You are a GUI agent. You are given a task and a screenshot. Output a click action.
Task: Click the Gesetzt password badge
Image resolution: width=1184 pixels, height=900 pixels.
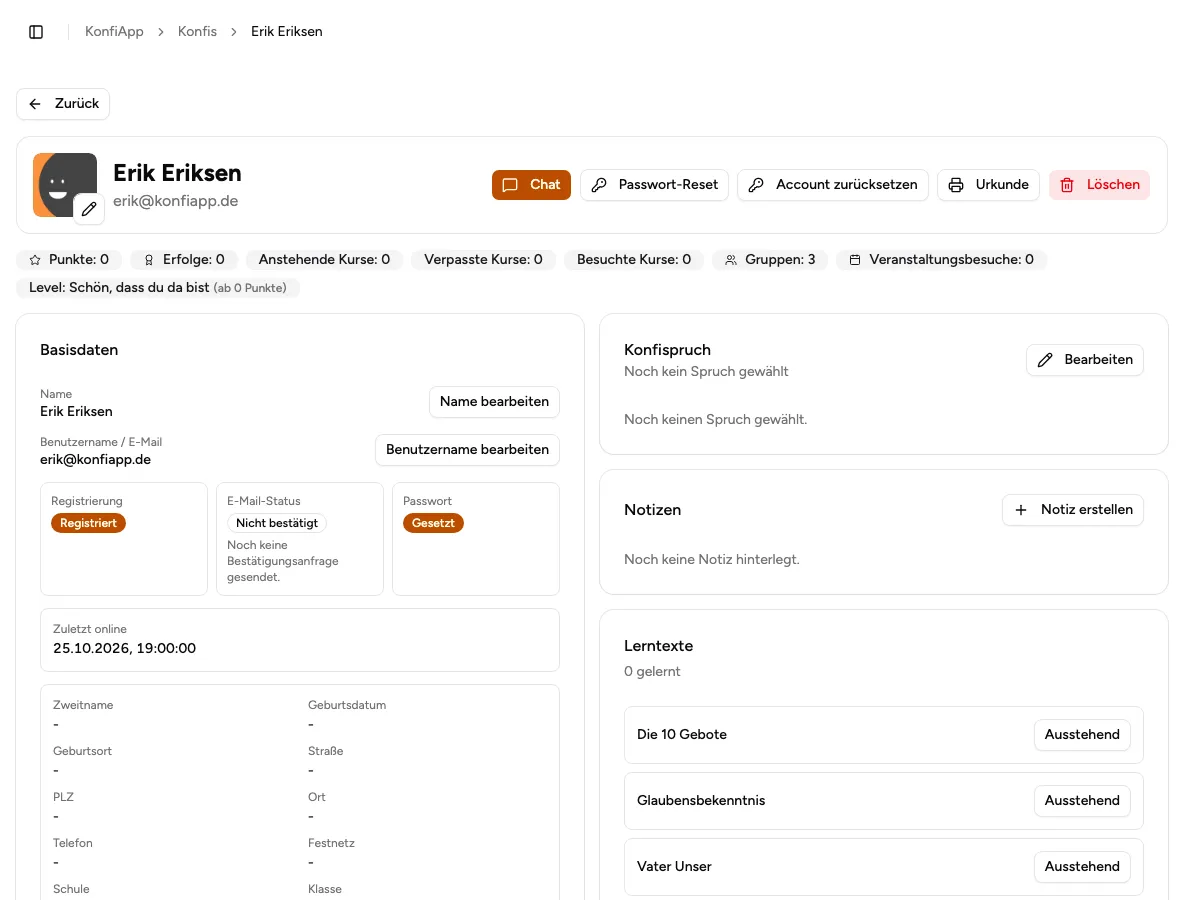pyautogui.click(x=433, y=523)
